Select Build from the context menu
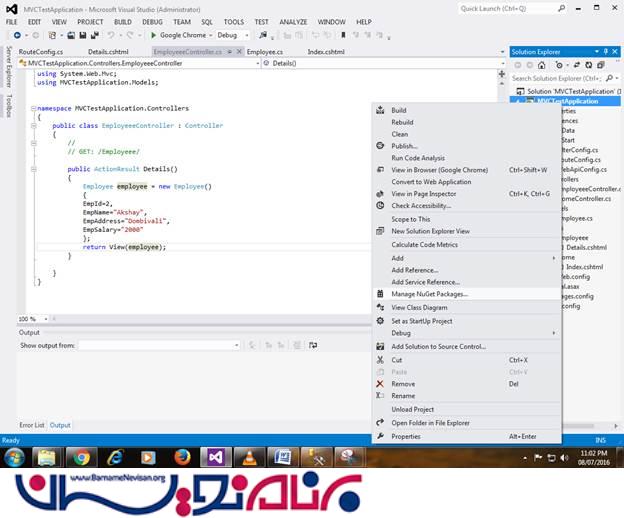624x518 pixels. (x=399, y=110)
